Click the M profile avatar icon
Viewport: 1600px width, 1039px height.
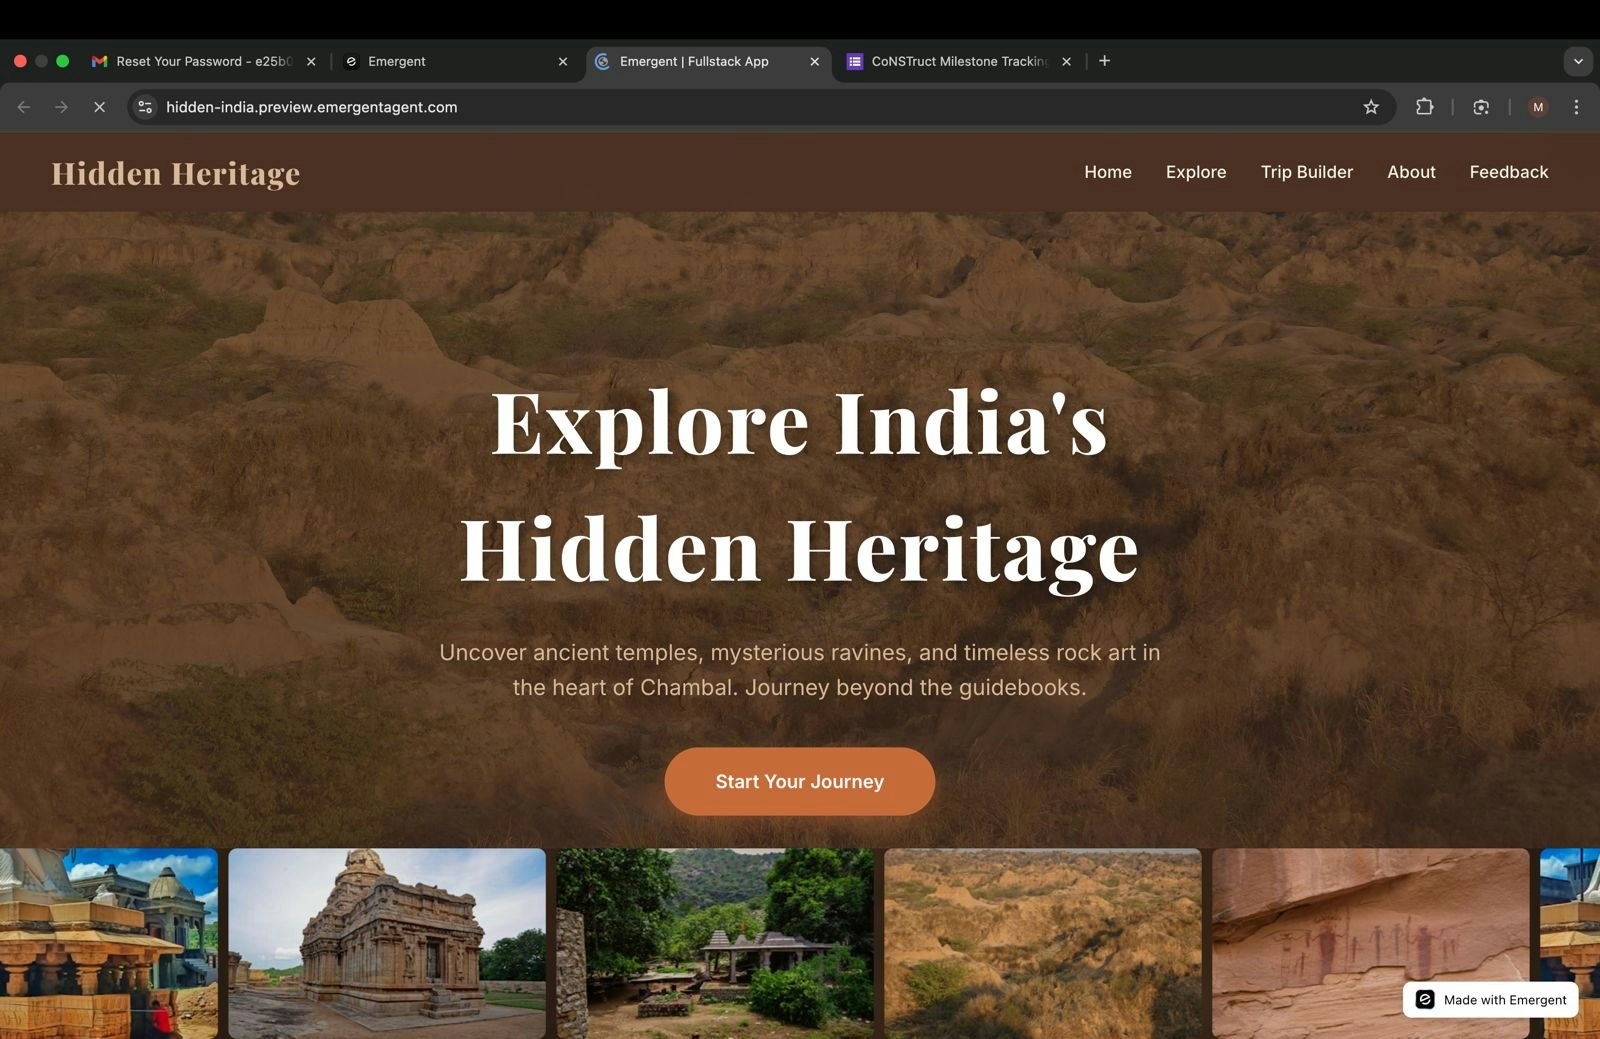coord(1537,107)
